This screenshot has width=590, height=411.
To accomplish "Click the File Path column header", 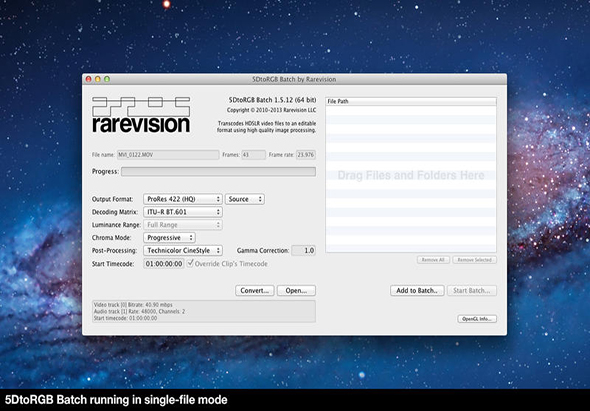I will tap(411, 101).
